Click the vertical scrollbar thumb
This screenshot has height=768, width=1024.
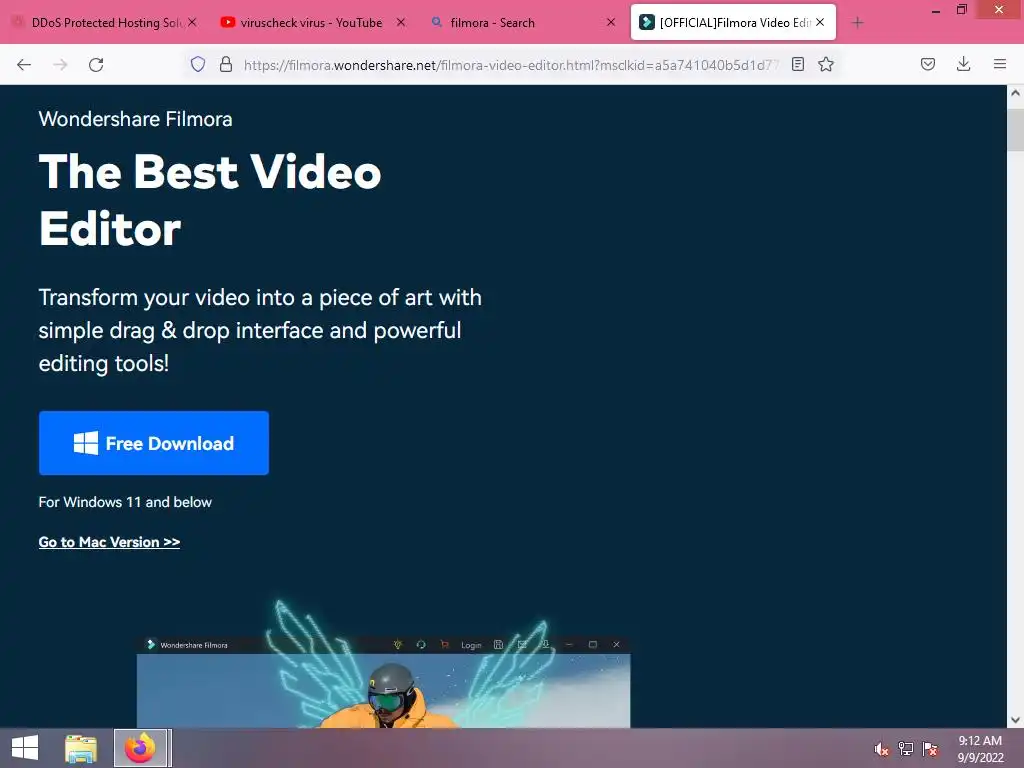(1015, 130)
